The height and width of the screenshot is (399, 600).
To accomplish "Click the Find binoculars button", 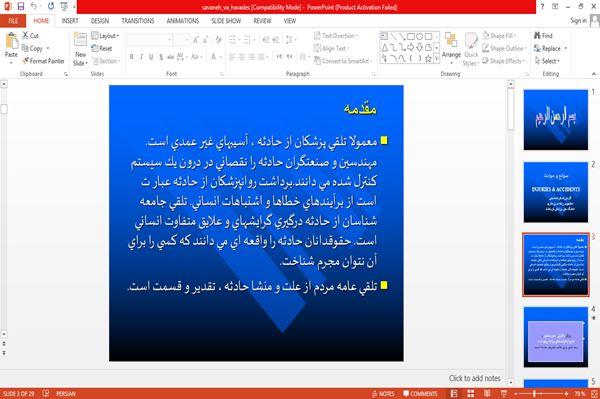I will click(543, 36).
